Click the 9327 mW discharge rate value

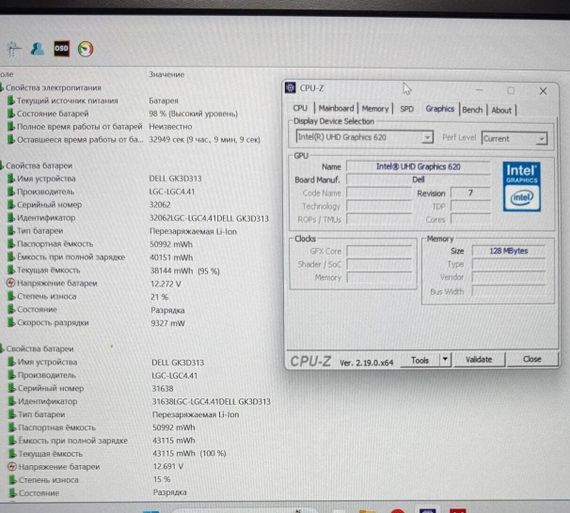(168, 323)
